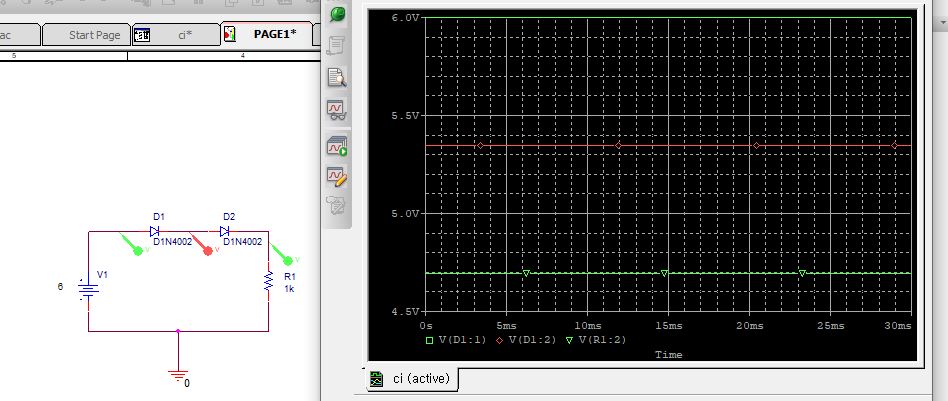Viewport: 948px width, 401px height.
Task: Click the 15ms x-axis label
Action: (x=668, y=325)
